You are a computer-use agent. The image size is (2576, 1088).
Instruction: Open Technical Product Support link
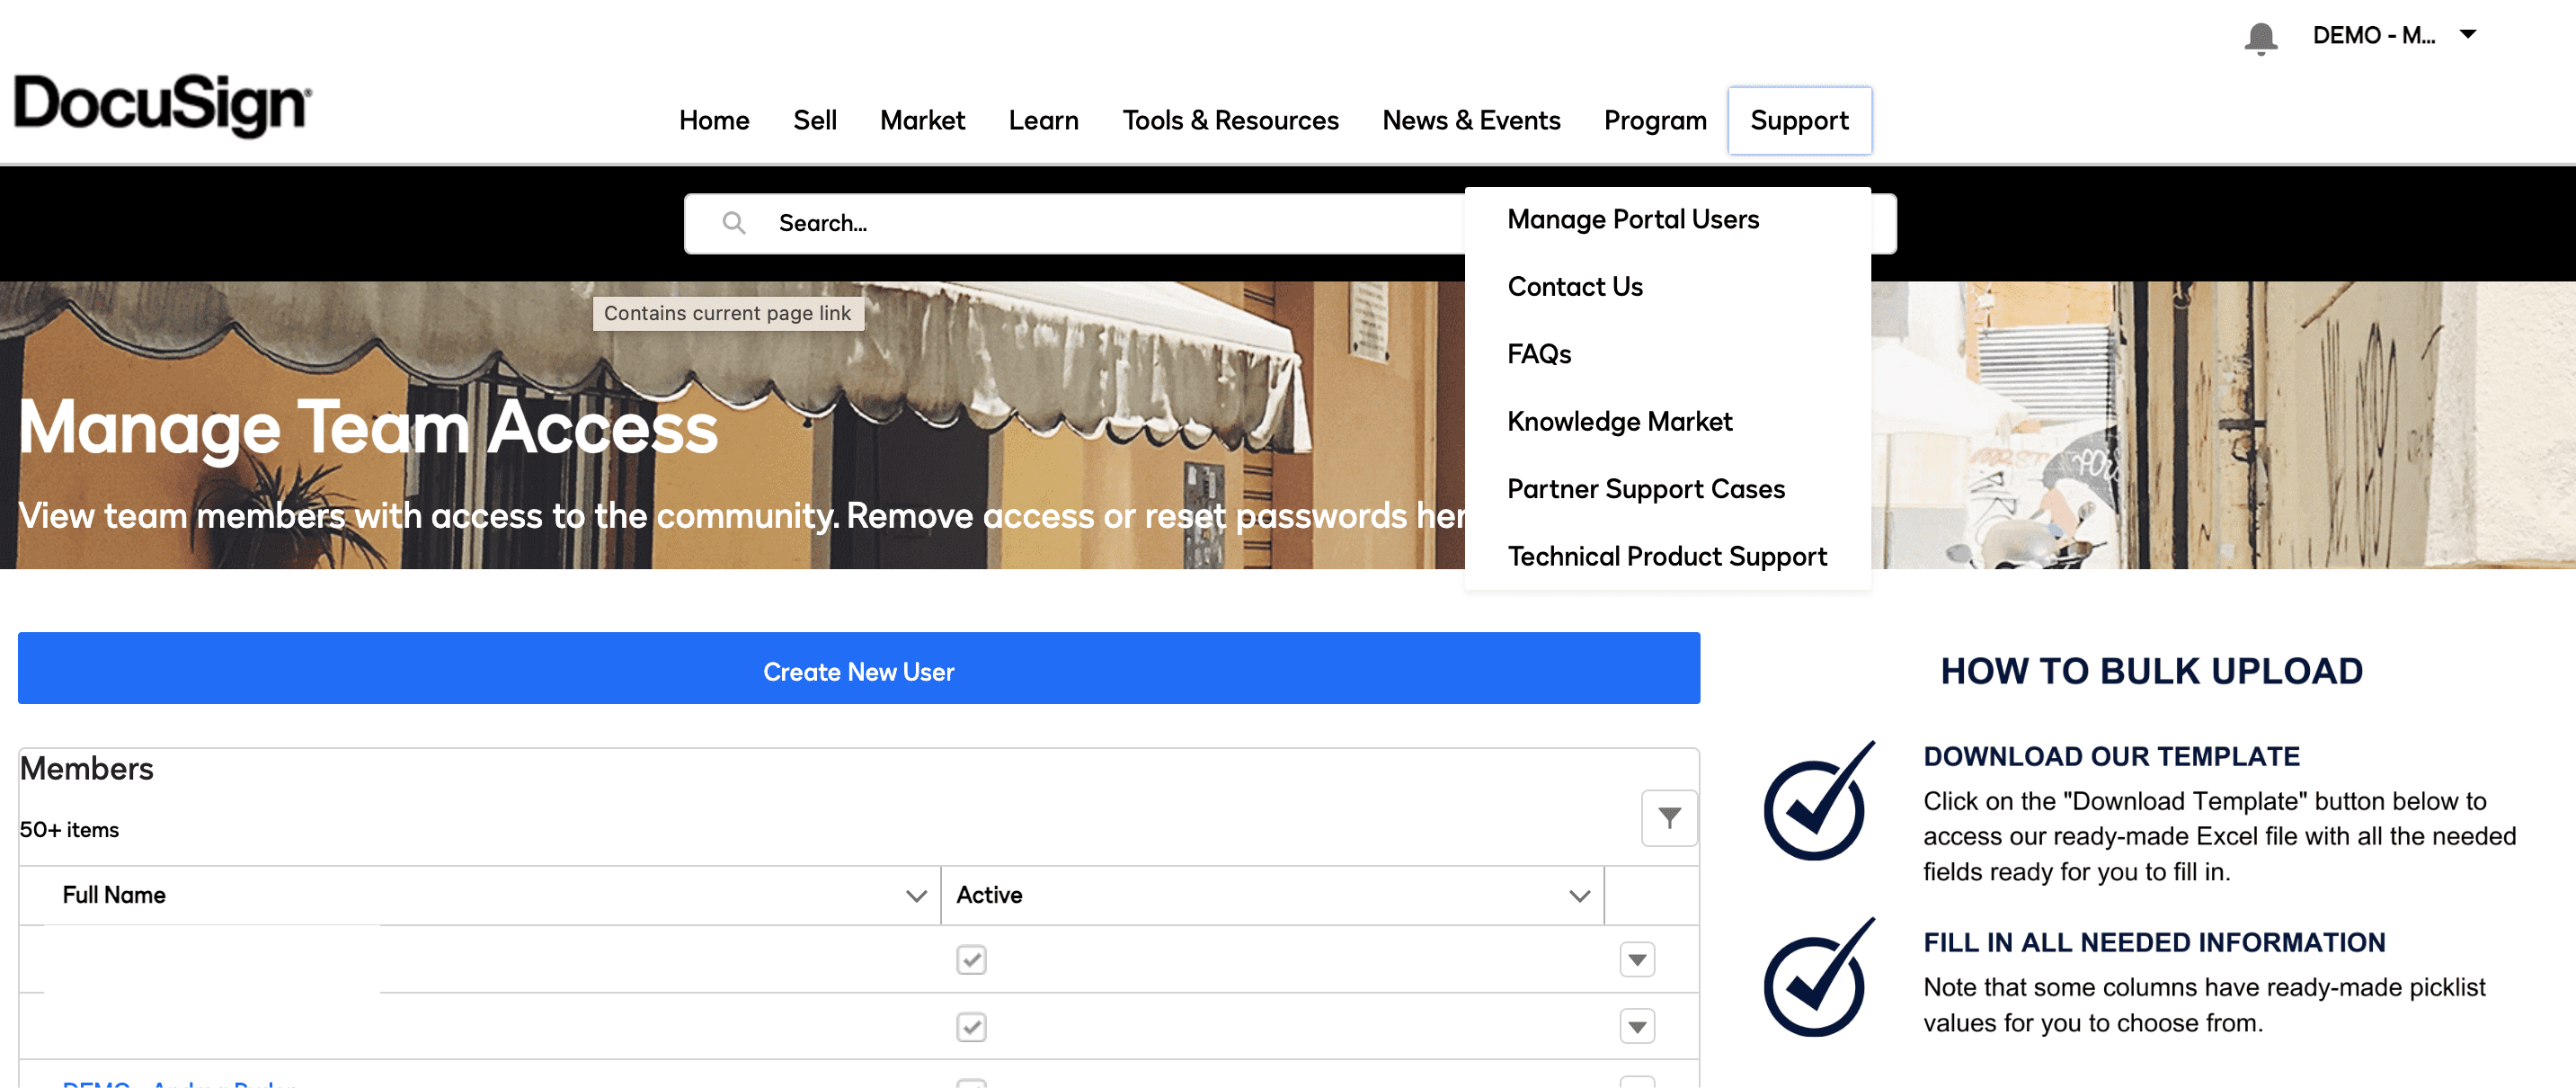click(1666, 557)
